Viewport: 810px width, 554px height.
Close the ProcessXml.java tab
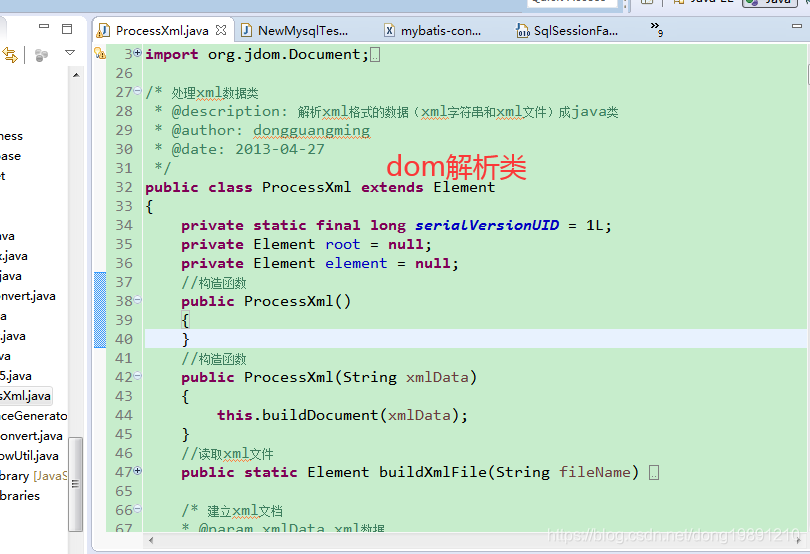(221, 30)
